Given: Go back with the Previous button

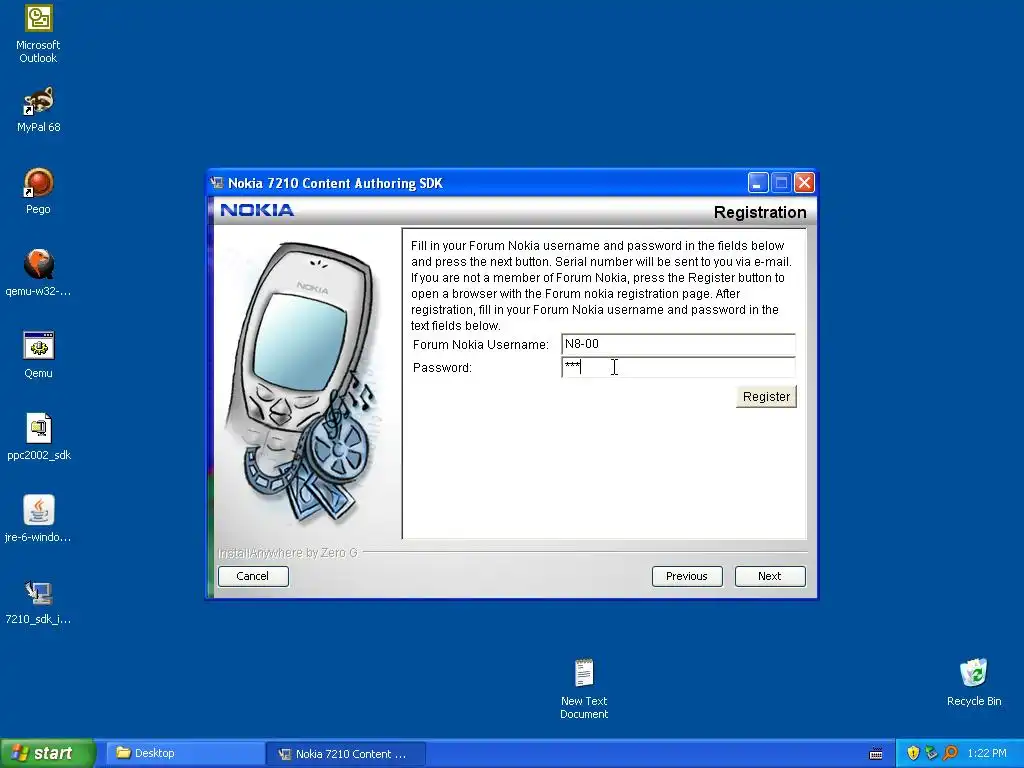Looking at the screenshot, I should point(687,576).
